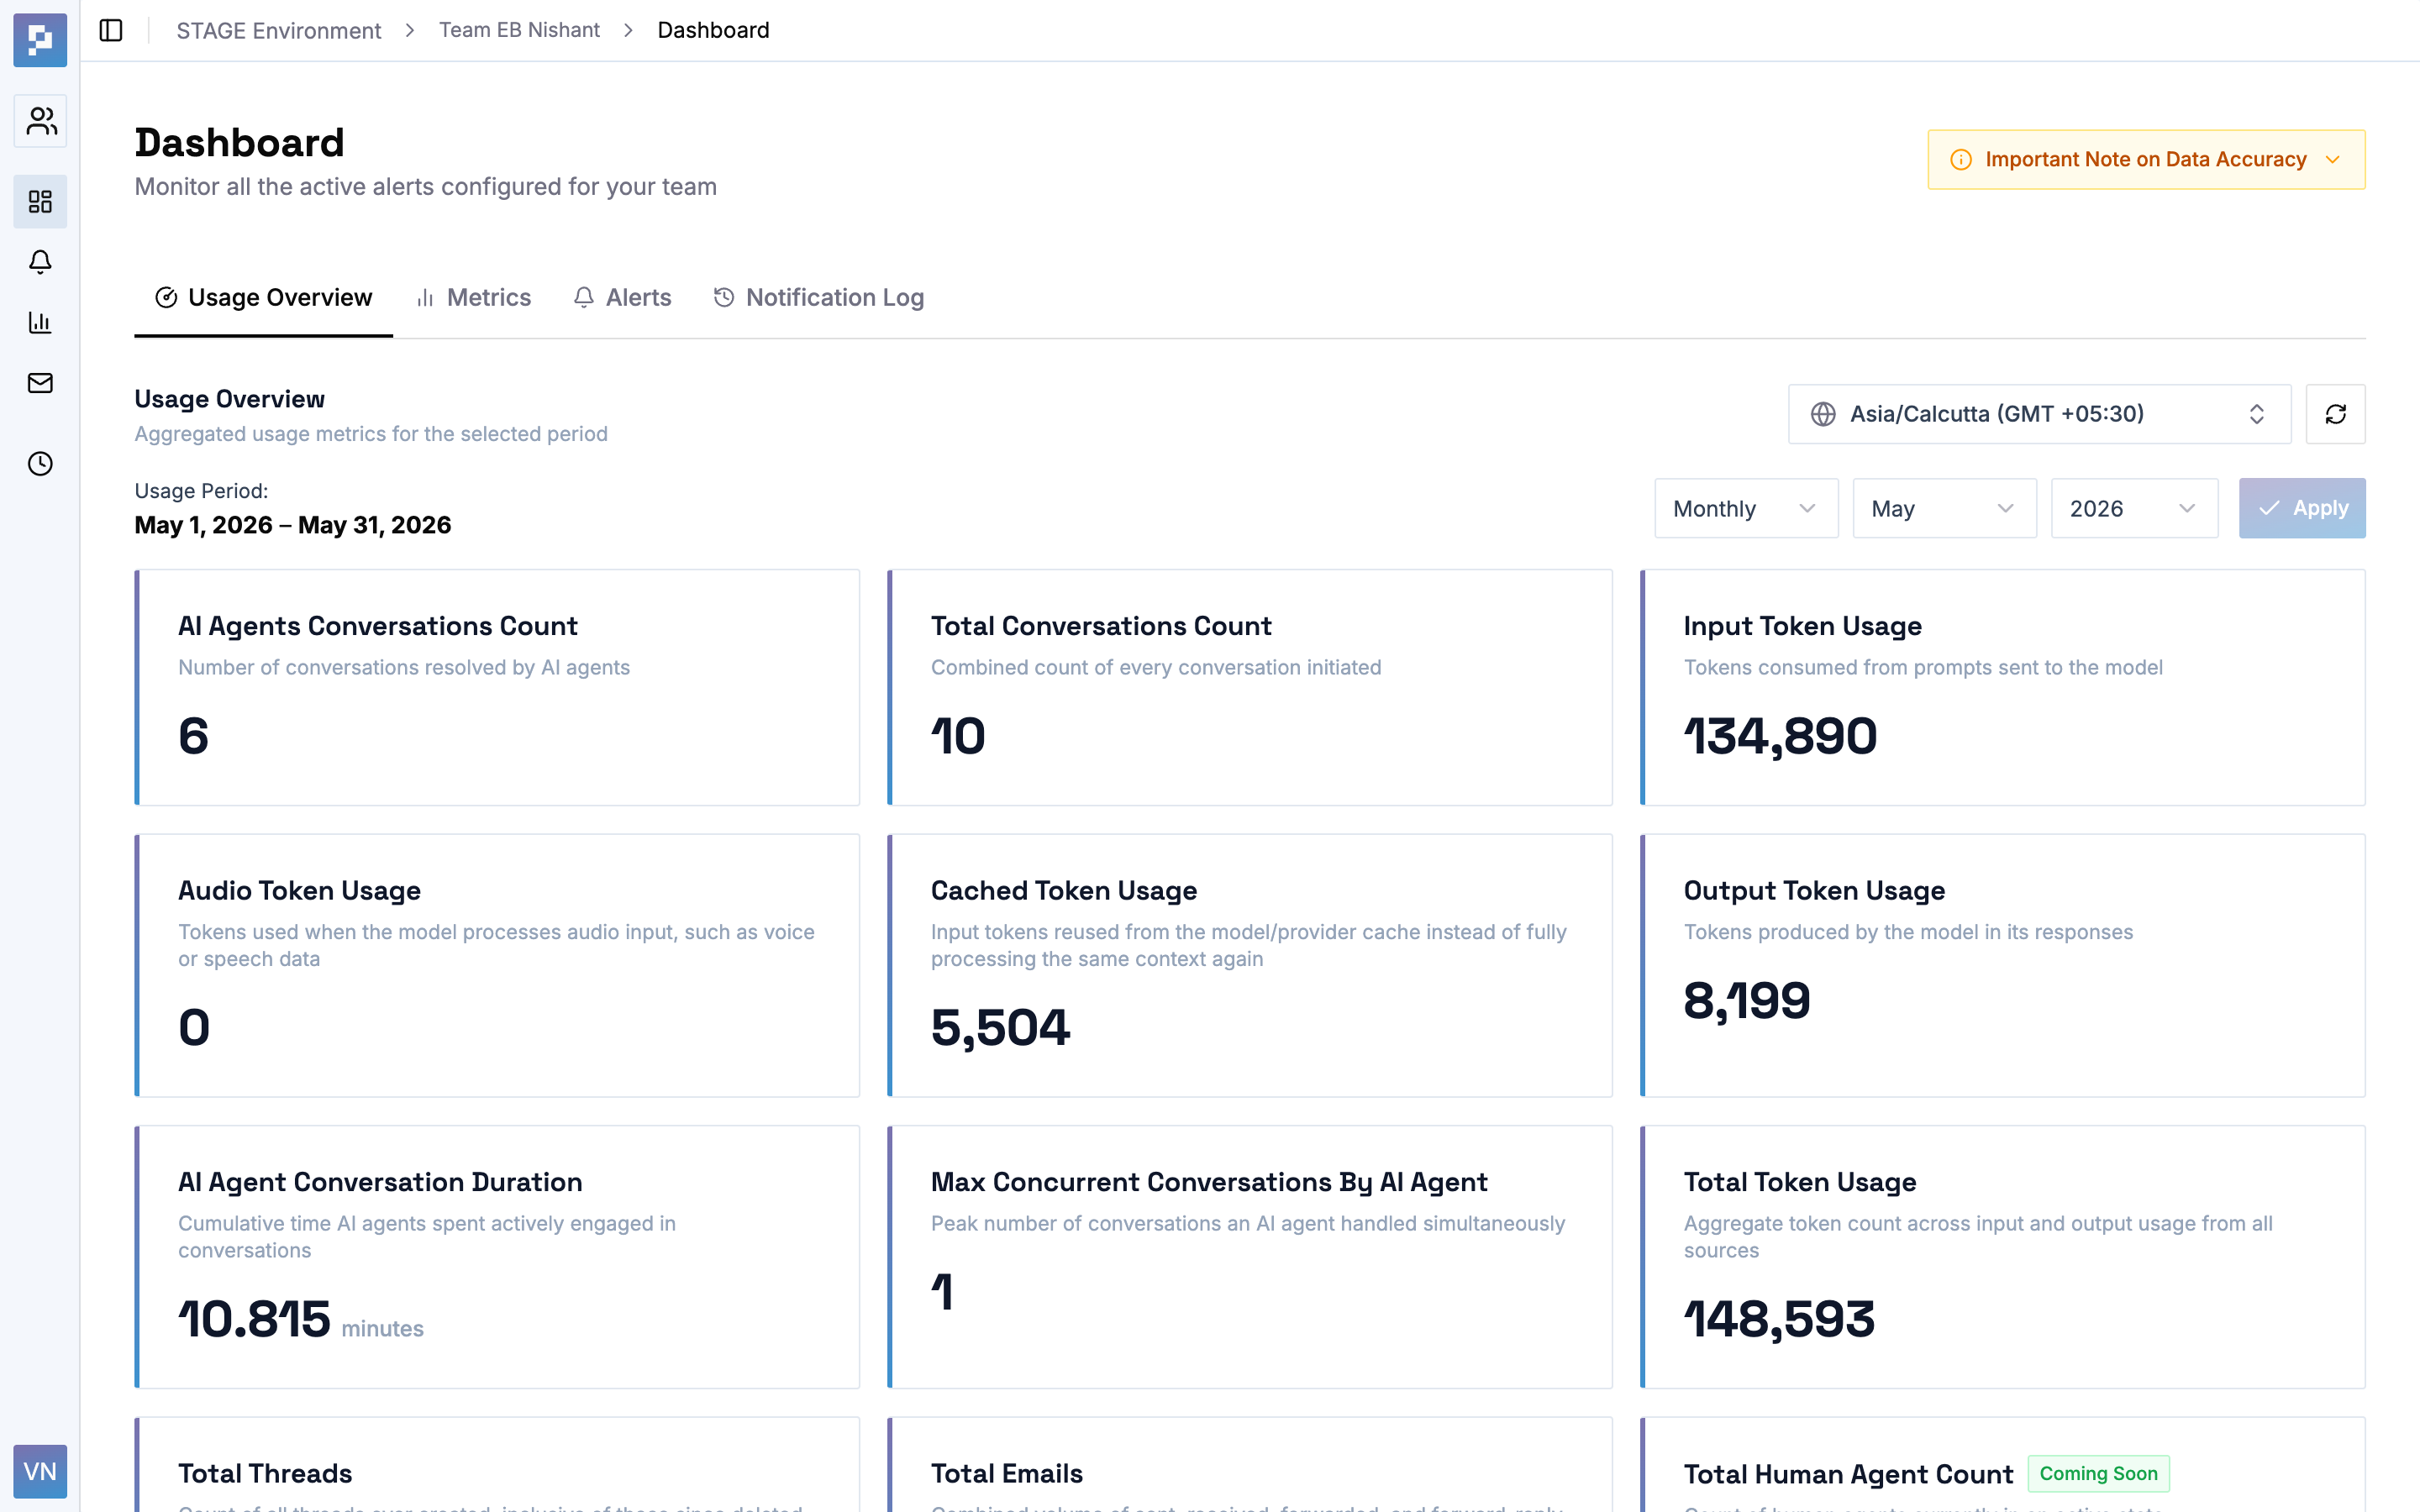Click Team EB Nishant breadcrumb

pos(519,30)
